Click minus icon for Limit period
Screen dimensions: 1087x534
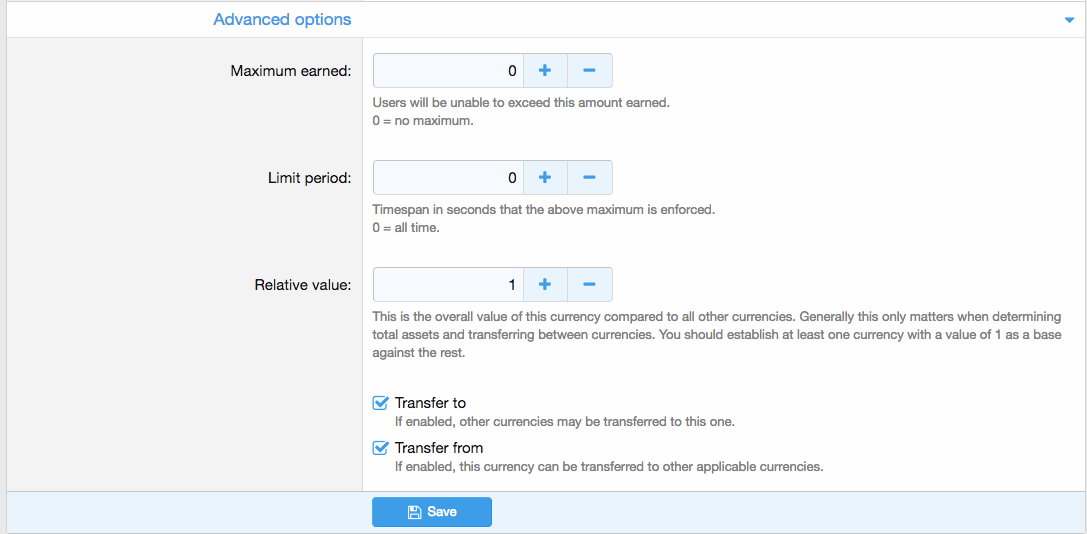coord(589,178)
